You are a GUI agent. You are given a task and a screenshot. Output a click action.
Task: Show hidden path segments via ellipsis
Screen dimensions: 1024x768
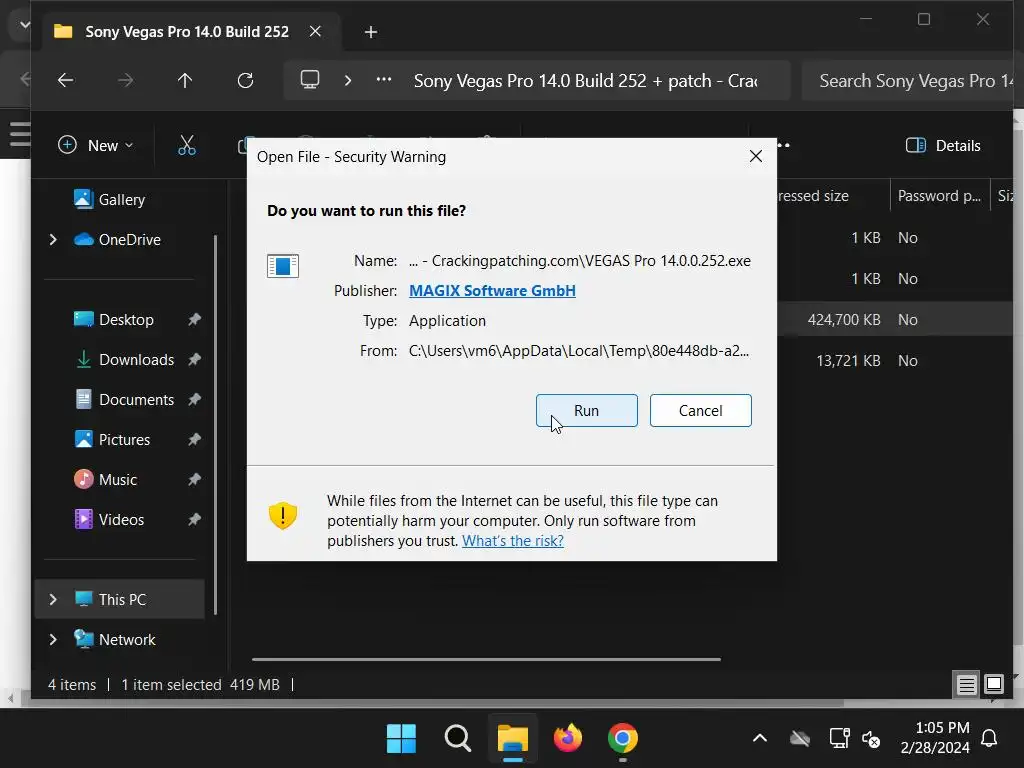tap(384, 80)
